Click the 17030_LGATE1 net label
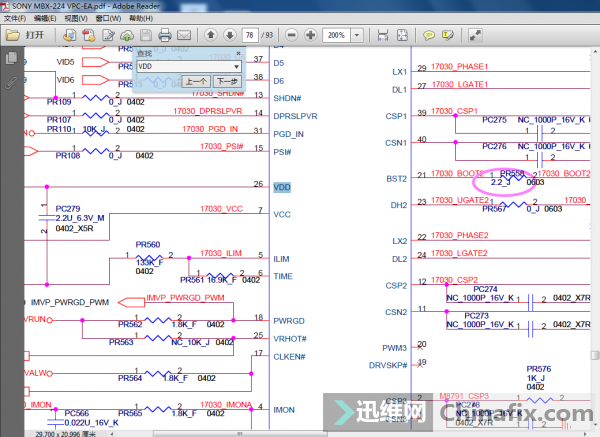 click(x=460, y=85)
